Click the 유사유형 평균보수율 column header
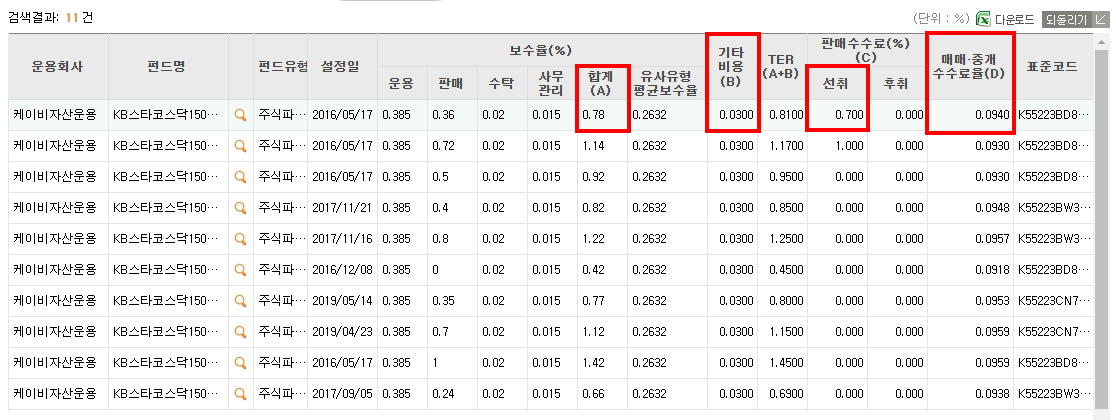The width and height of the screenshot is (1116, 420). coord(668,83)
